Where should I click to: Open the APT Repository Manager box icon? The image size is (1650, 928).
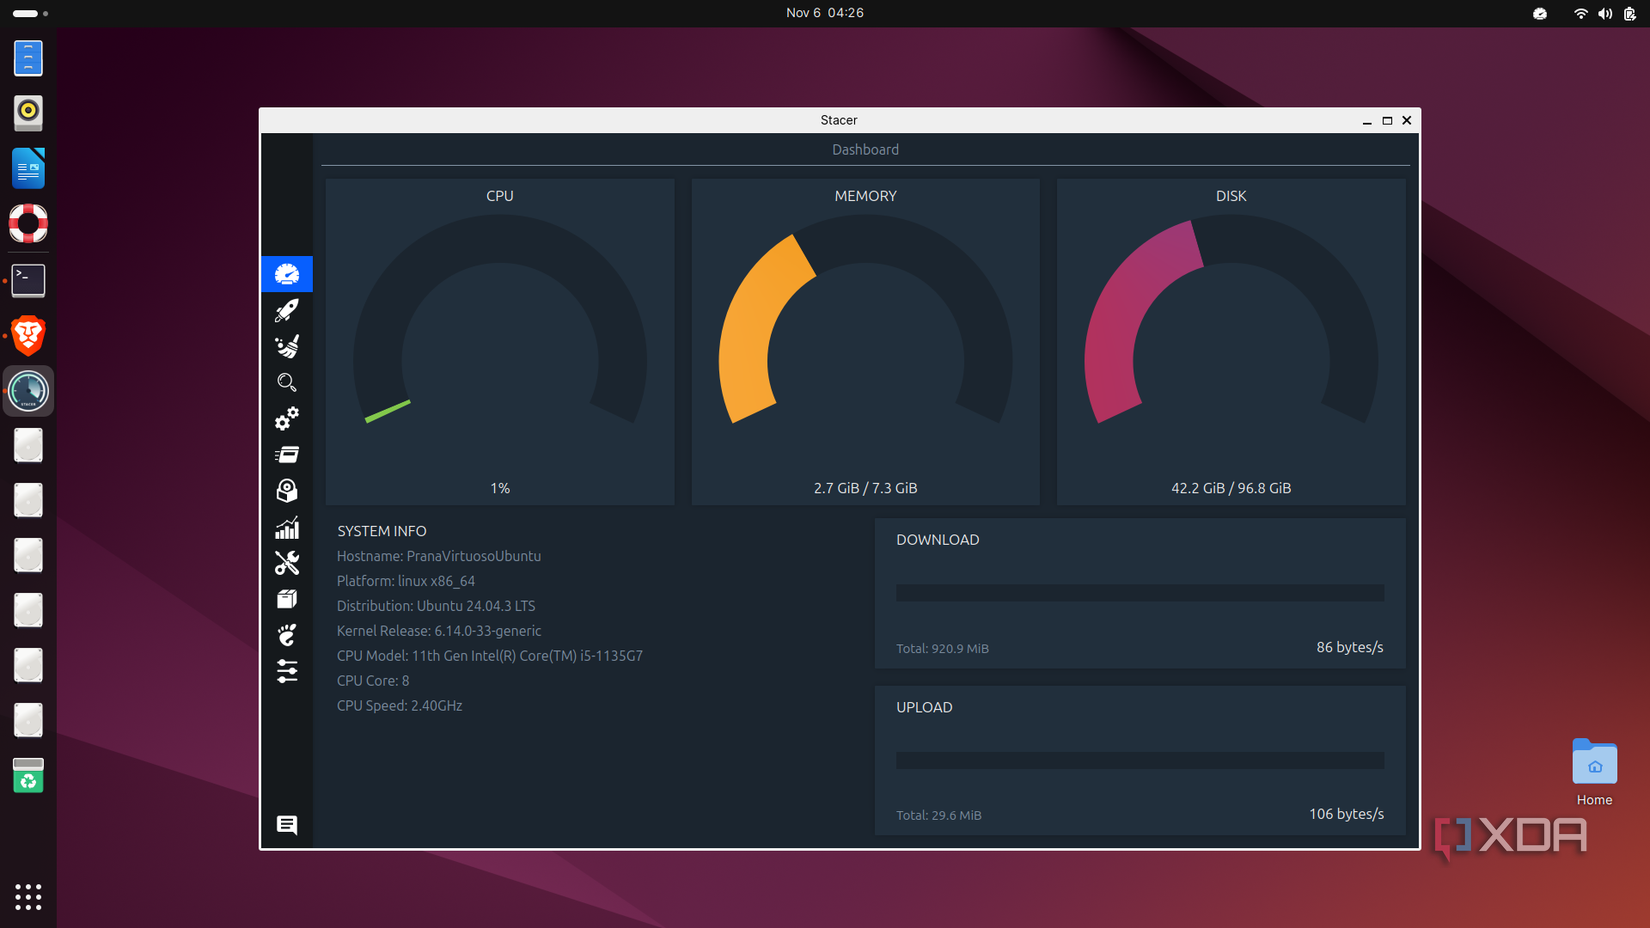pos(287,598)
